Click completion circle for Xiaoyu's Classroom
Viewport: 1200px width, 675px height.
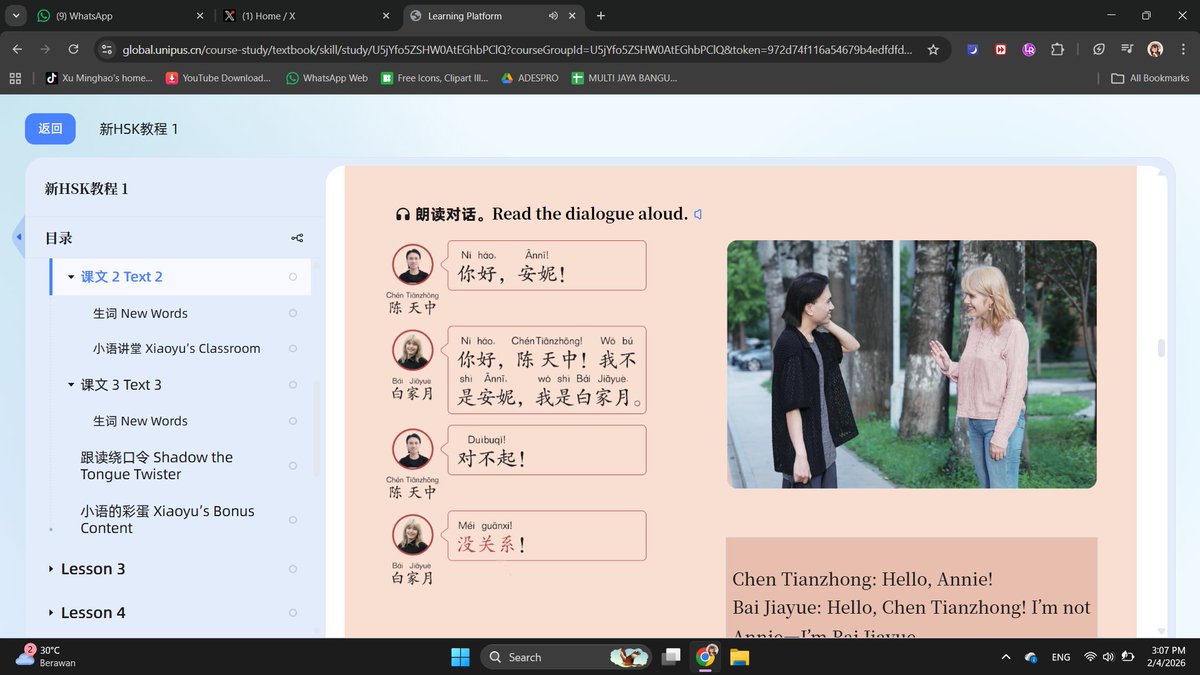(x=293, y=349)
